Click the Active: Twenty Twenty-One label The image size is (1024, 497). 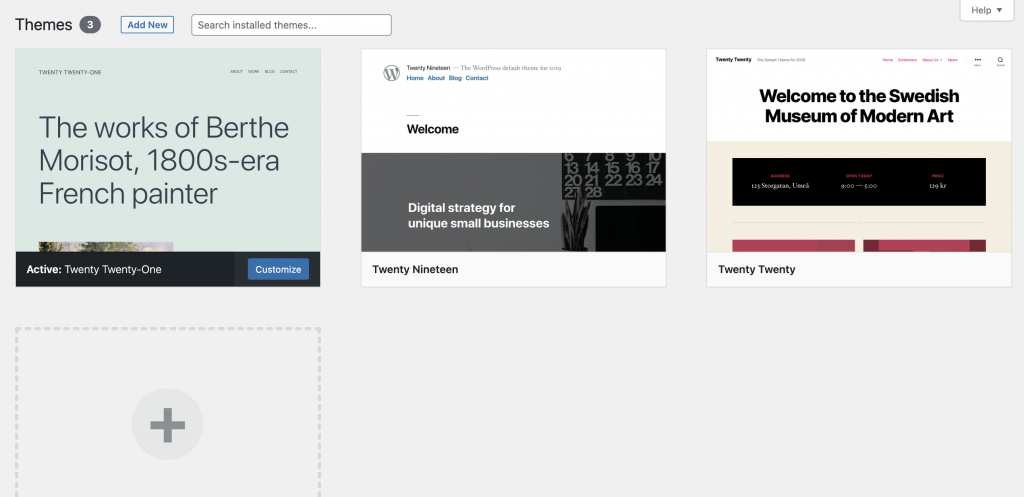(94, 269)
